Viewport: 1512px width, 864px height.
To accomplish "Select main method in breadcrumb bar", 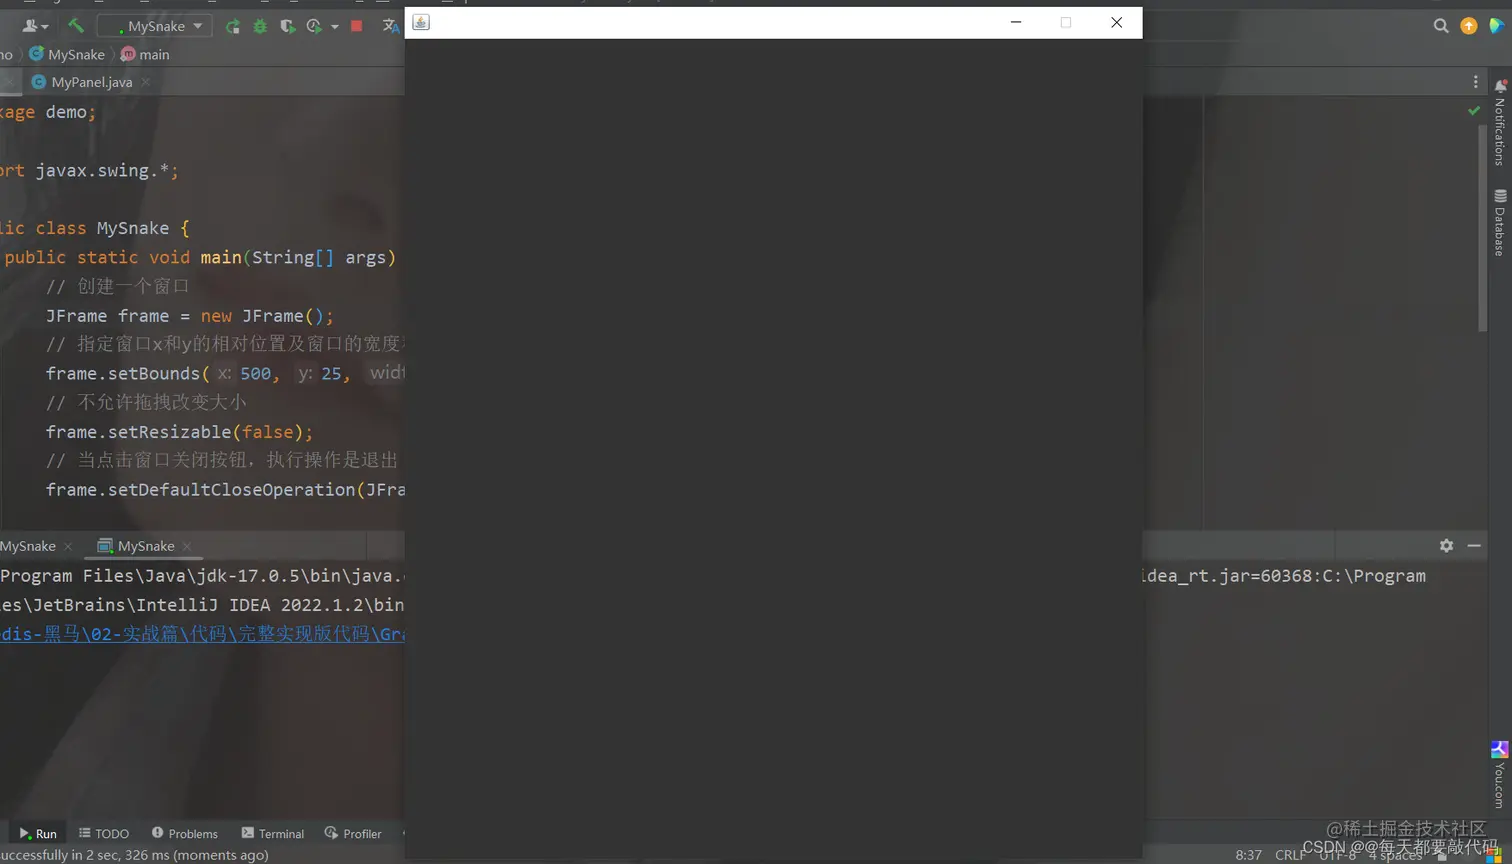I will (x=145, y=54).
